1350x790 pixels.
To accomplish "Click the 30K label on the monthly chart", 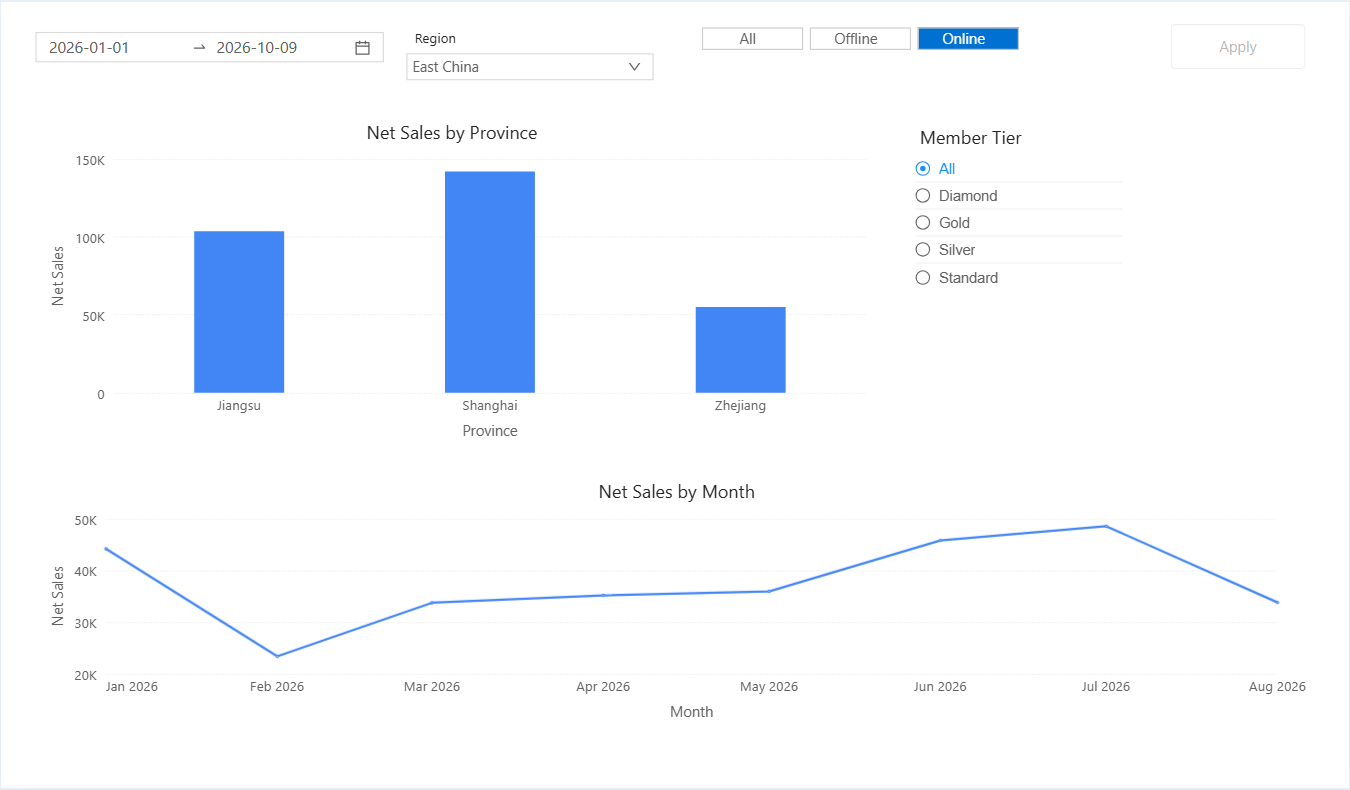I will (85, 624).
